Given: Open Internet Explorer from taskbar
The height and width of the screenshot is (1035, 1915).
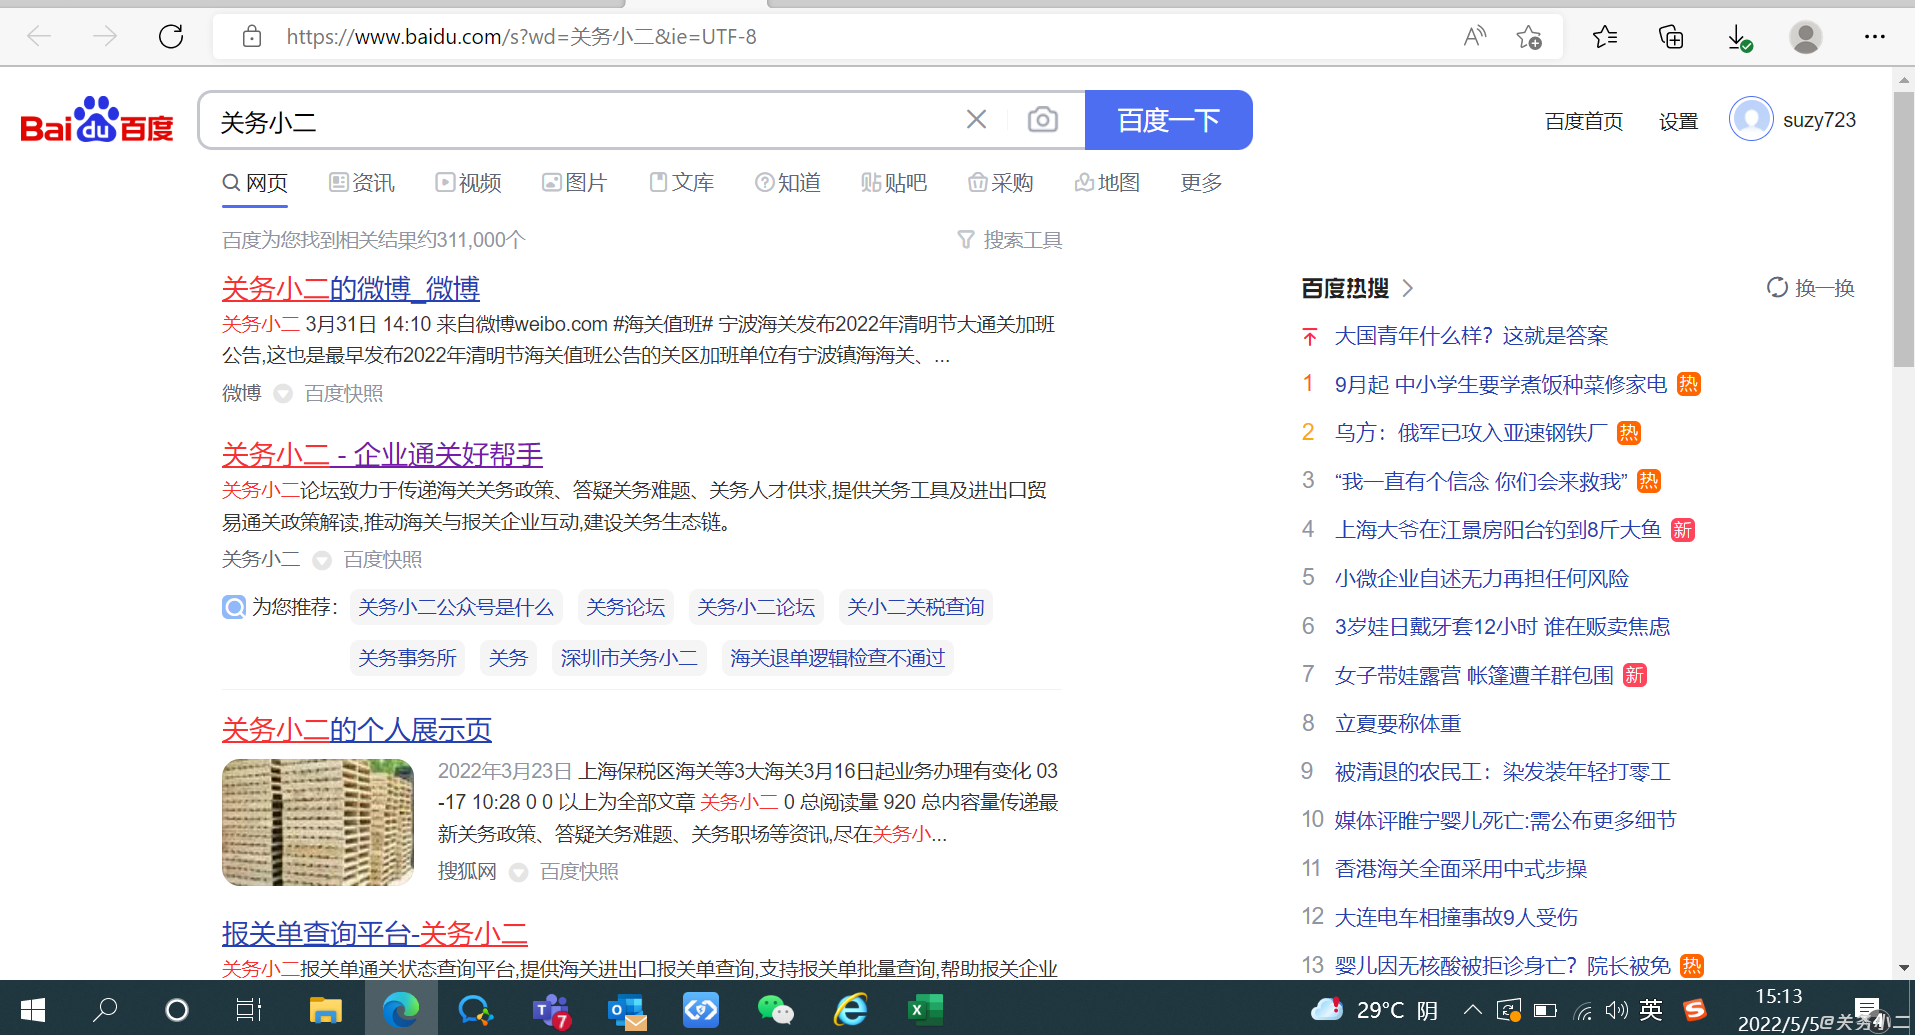Looking at the screenshot, I should (x=851, y=1010).
